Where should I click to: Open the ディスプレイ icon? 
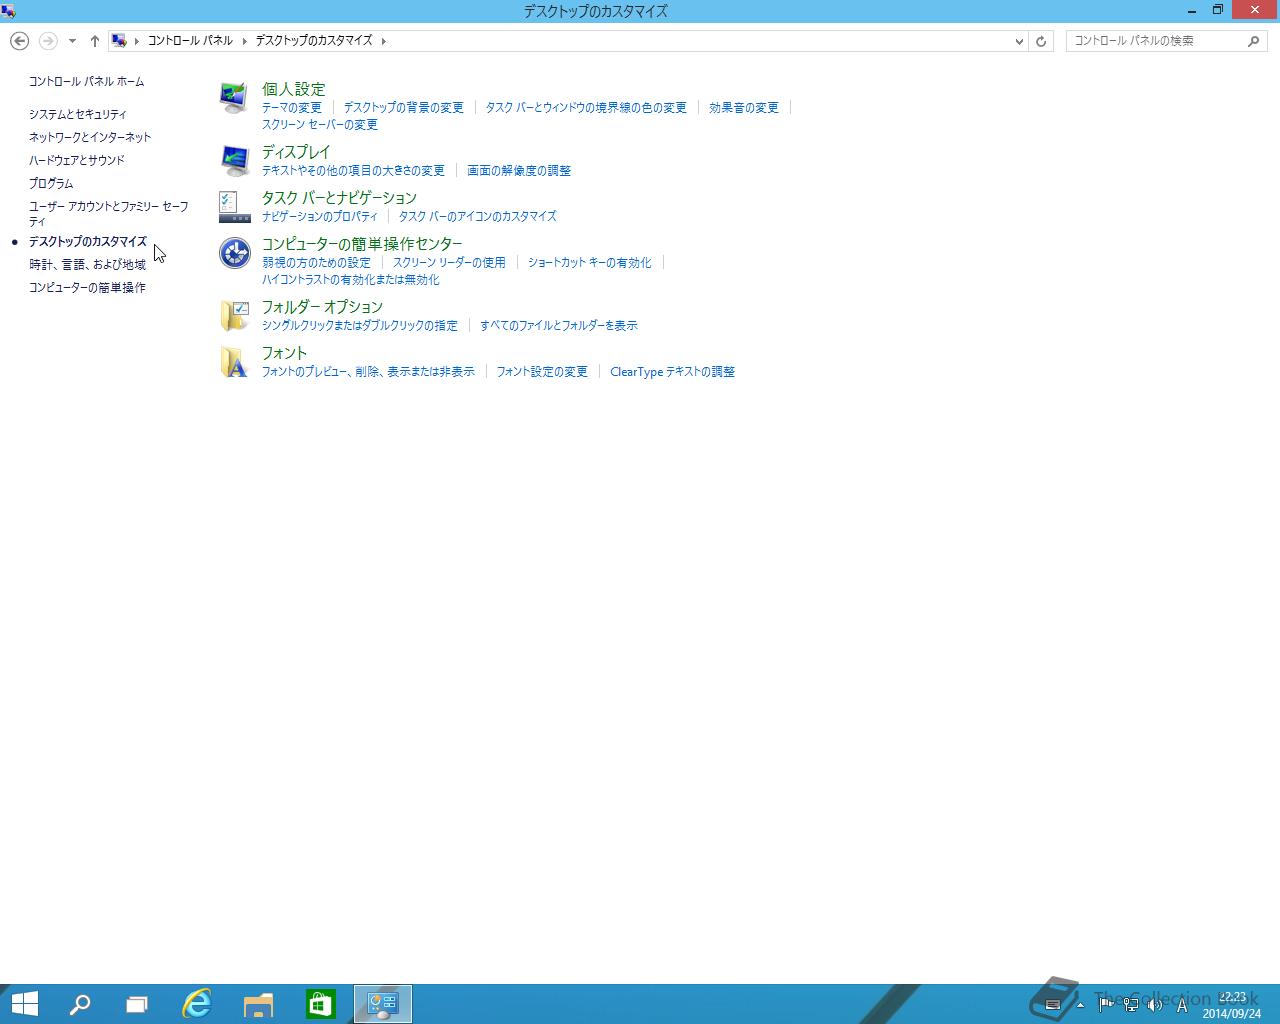[234, 161]
